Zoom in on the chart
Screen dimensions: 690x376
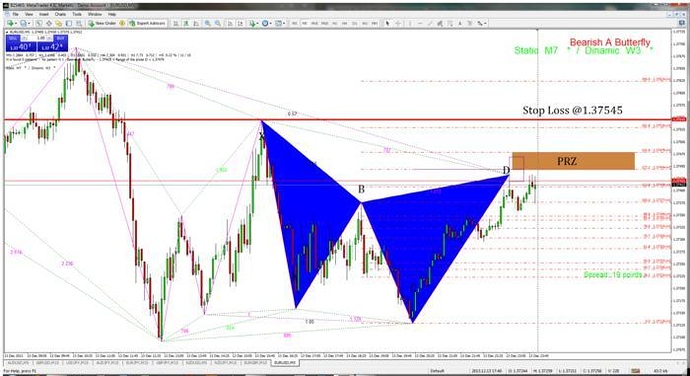click(207, 23)
